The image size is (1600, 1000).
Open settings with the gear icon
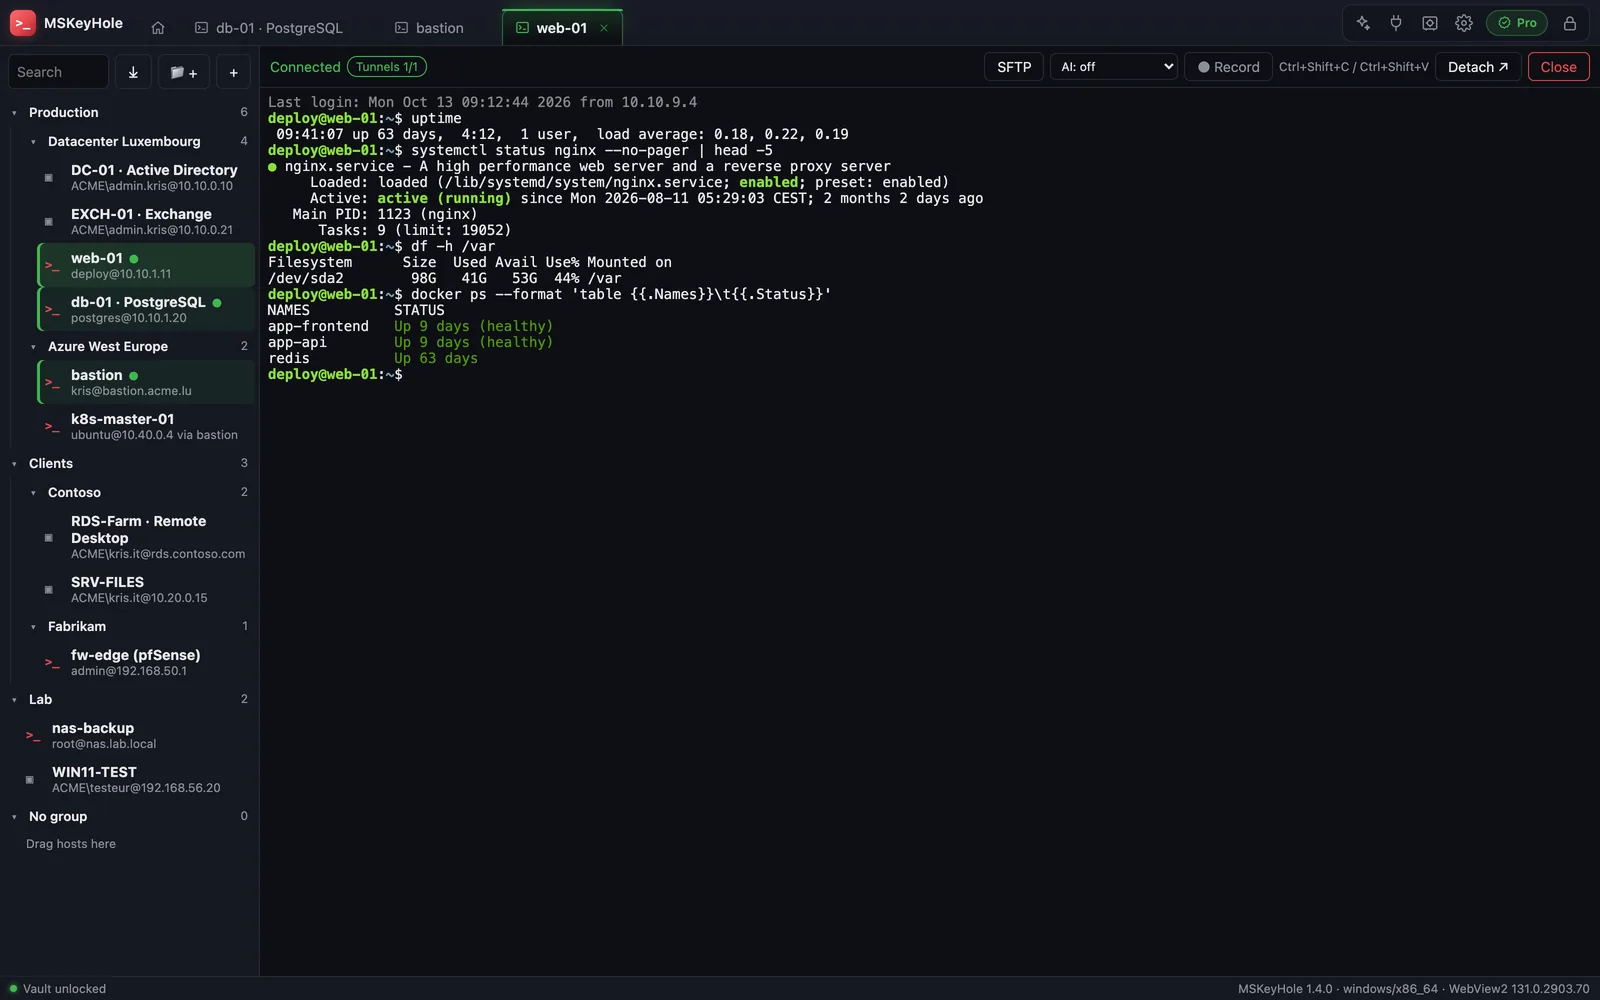click(x=1464, y=23)
